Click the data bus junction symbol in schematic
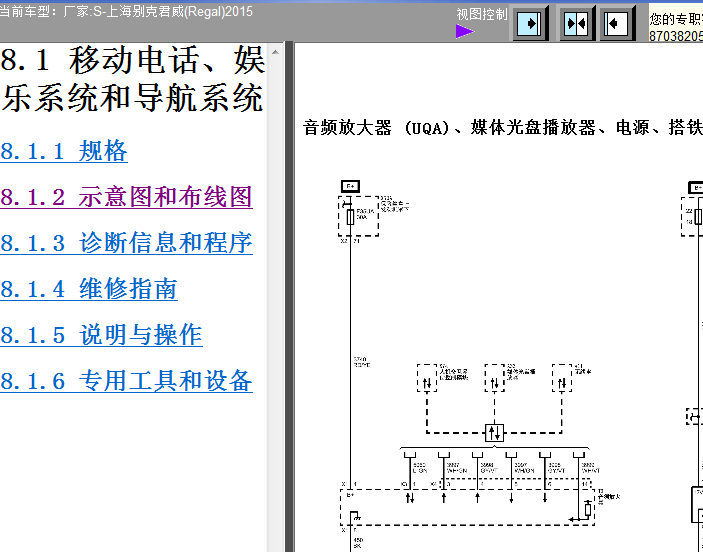Image resolution: width=703 pixels, height=552 pixels. (494, 433)
